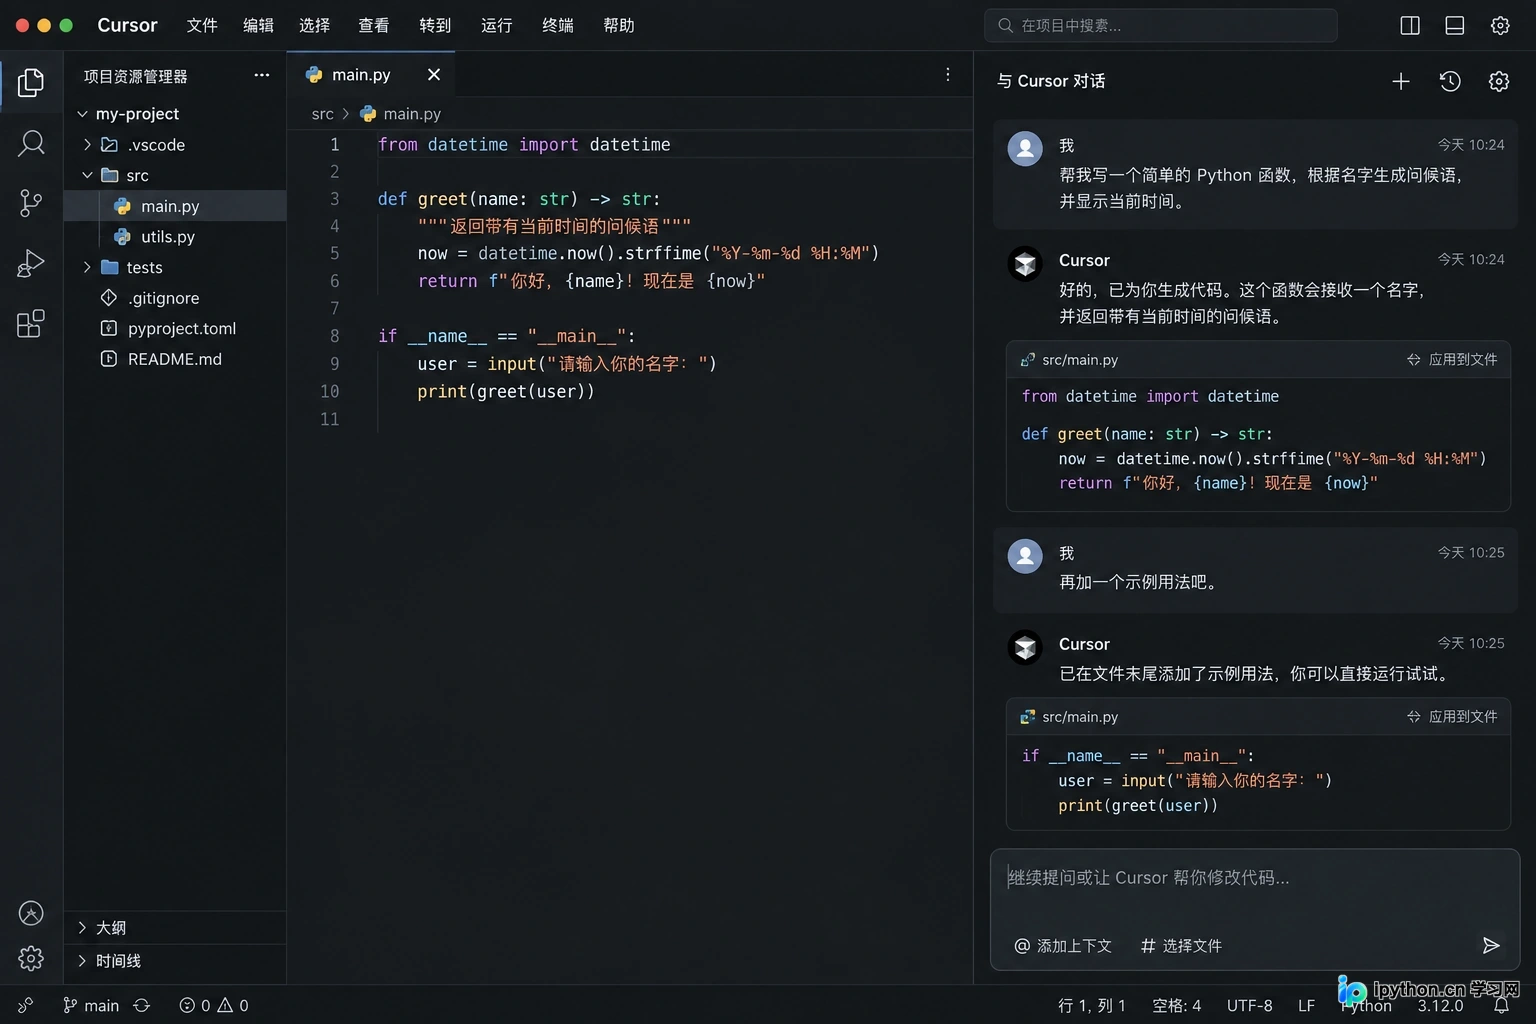
Task: Click the sync changes icon beside main branch
Action: pyautogui.click(x=142, y=1005)
